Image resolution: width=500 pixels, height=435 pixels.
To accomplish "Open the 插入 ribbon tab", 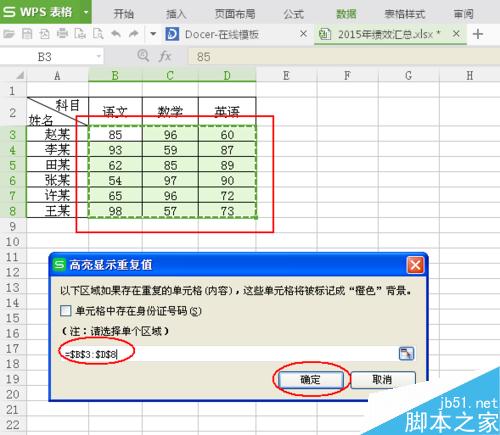I will tap(176, 14).
